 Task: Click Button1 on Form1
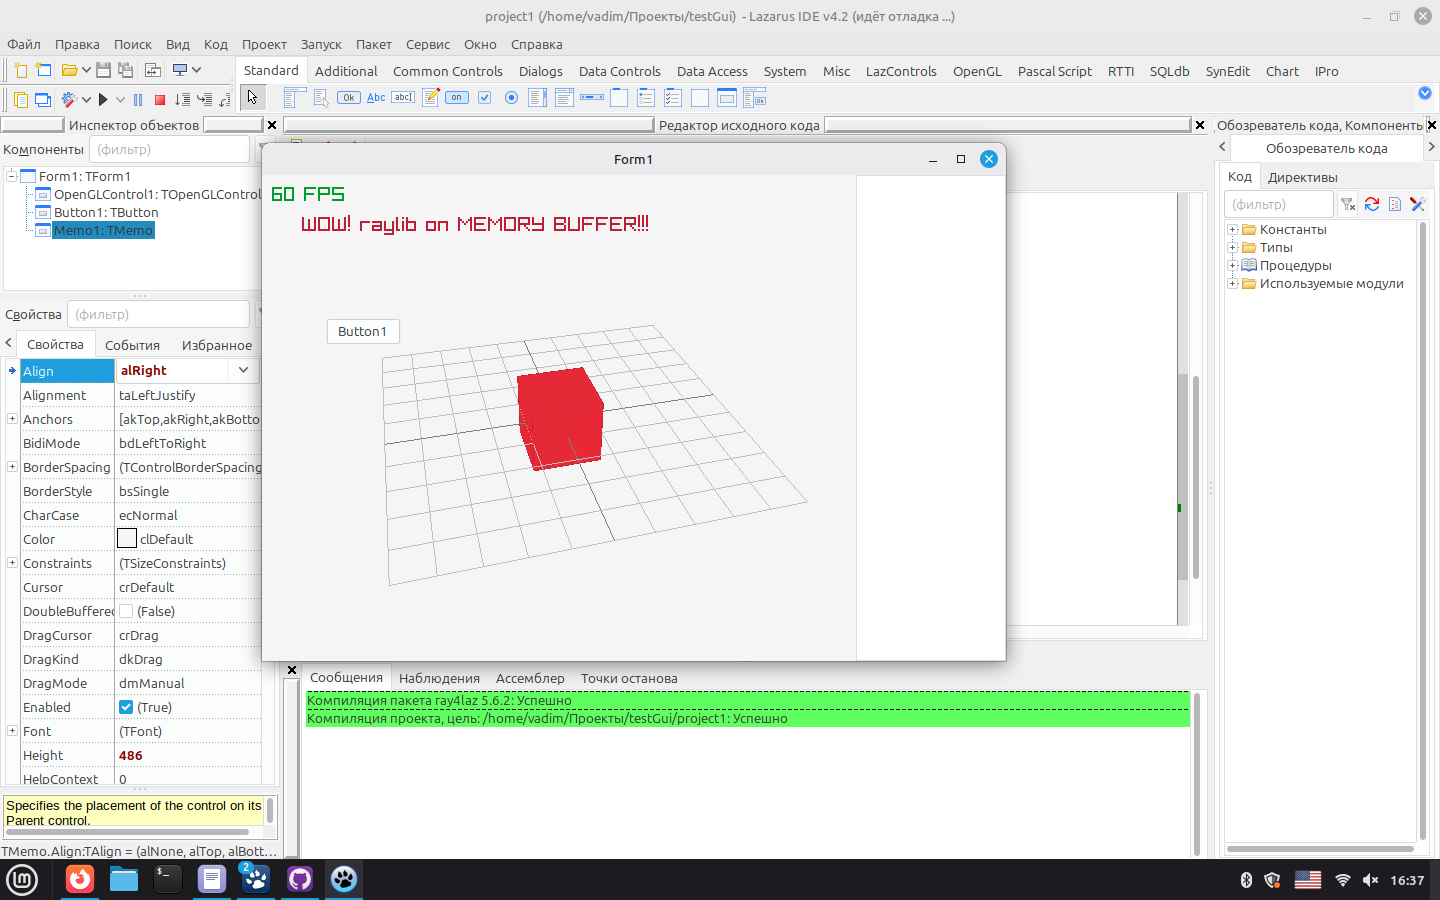click(362, 331)
